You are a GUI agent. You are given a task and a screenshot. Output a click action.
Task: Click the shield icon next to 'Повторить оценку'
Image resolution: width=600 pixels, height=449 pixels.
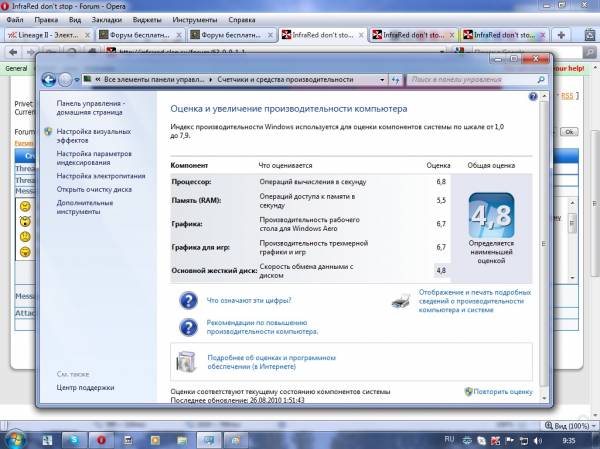[468, 392]
